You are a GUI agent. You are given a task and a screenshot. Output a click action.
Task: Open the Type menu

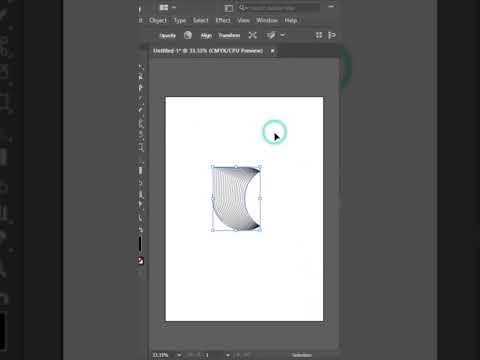[x=180, y=20]
